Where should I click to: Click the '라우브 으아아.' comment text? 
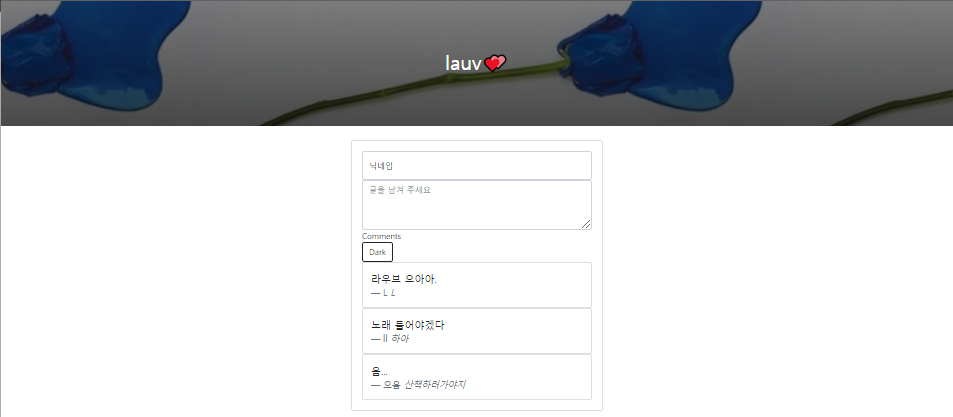coord(404,279)
